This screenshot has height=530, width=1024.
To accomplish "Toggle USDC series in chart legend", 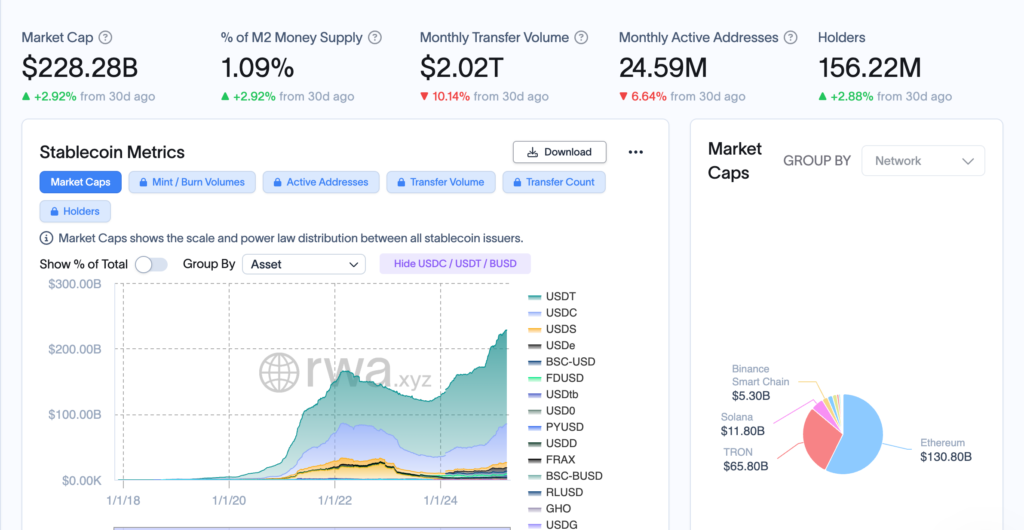I will 560,313.
